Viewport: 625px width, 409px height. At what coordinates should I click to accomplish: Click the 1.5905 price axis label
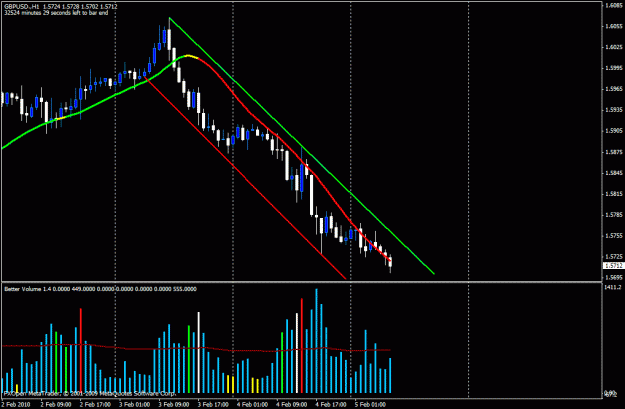(x=614, y=131)
